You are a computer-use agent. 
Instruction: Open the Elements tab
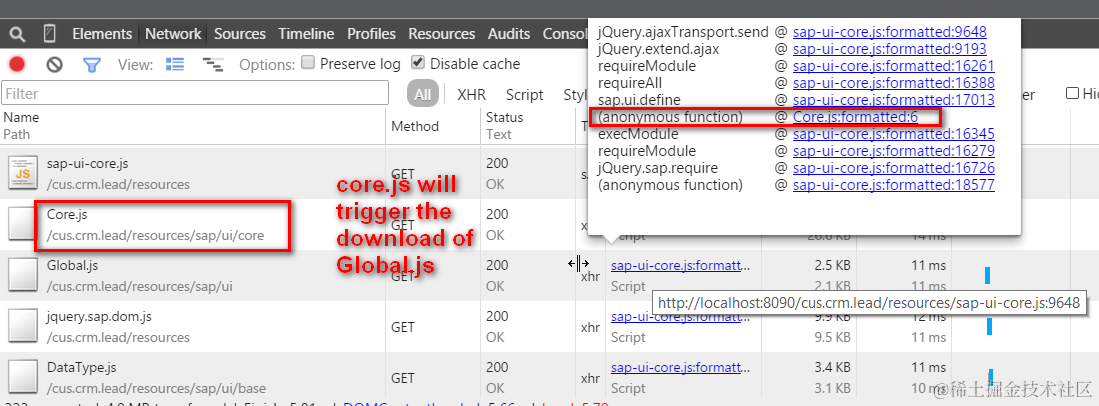tap(102, 34)
